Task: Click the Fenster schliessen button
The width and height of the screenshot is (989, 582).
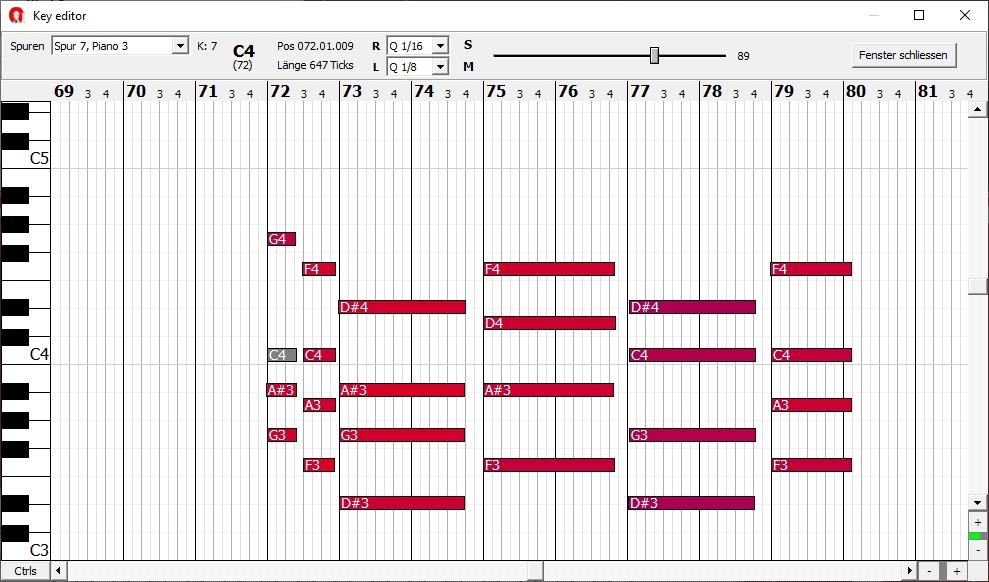Action: pos(904,55)
